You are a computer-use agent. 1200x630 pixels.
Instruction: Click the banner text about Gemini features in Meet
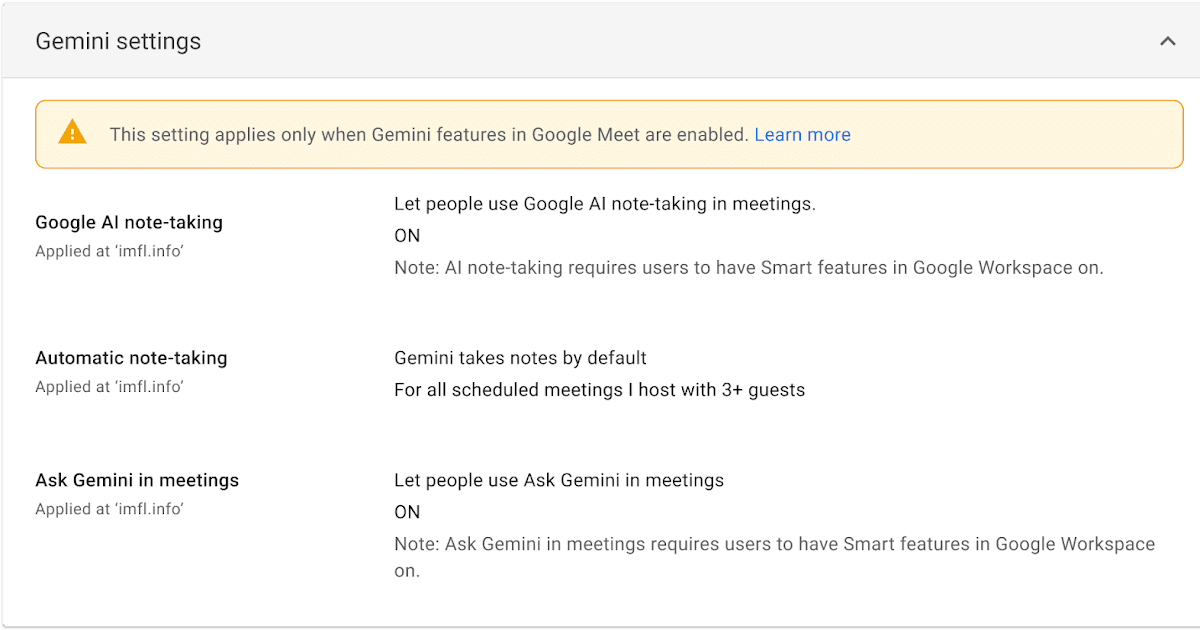[x=429, y=135]
